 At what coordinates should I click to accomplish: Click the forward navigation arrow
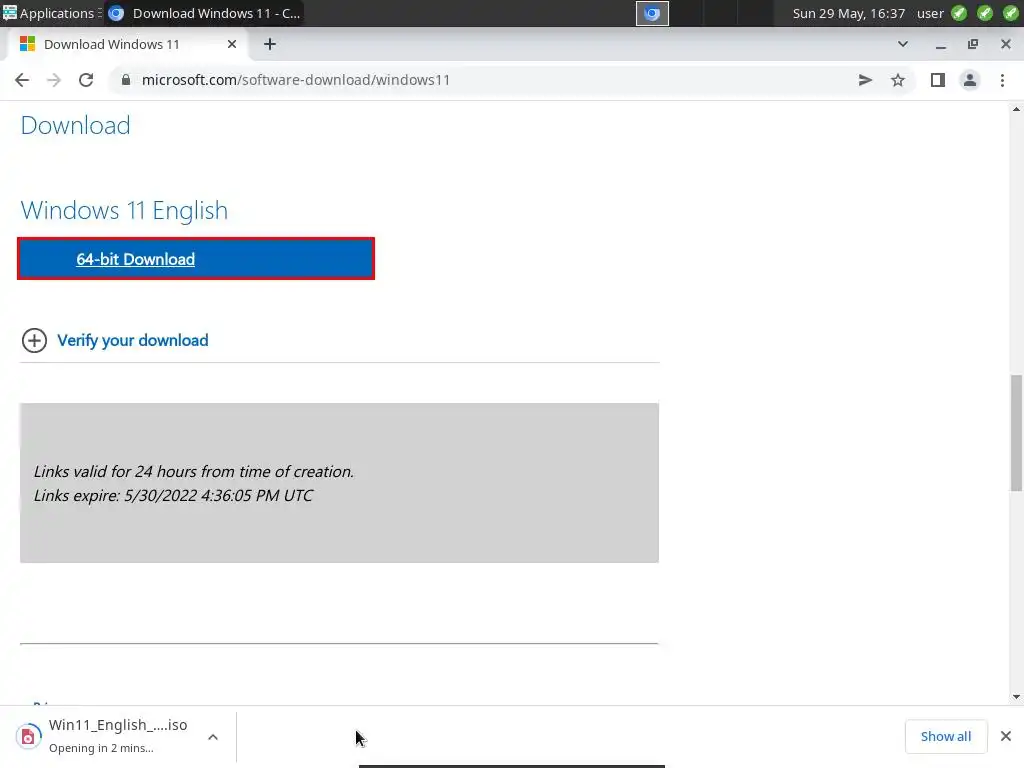pyautogui.click(x=54, y=80)
